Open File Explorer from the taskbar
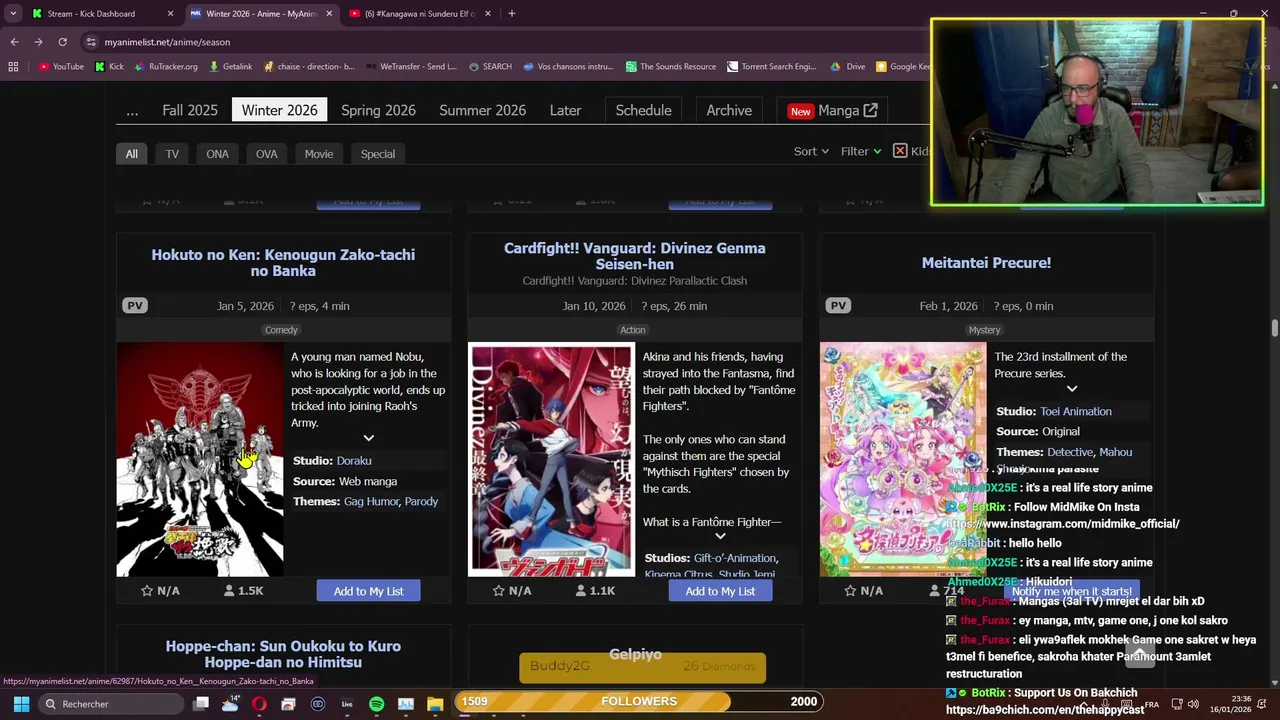1280x720 pixels. click(434, 704)
